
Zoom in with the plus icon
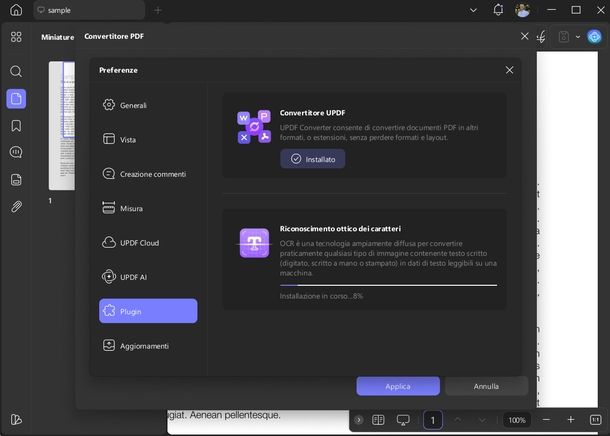[571, 420]
